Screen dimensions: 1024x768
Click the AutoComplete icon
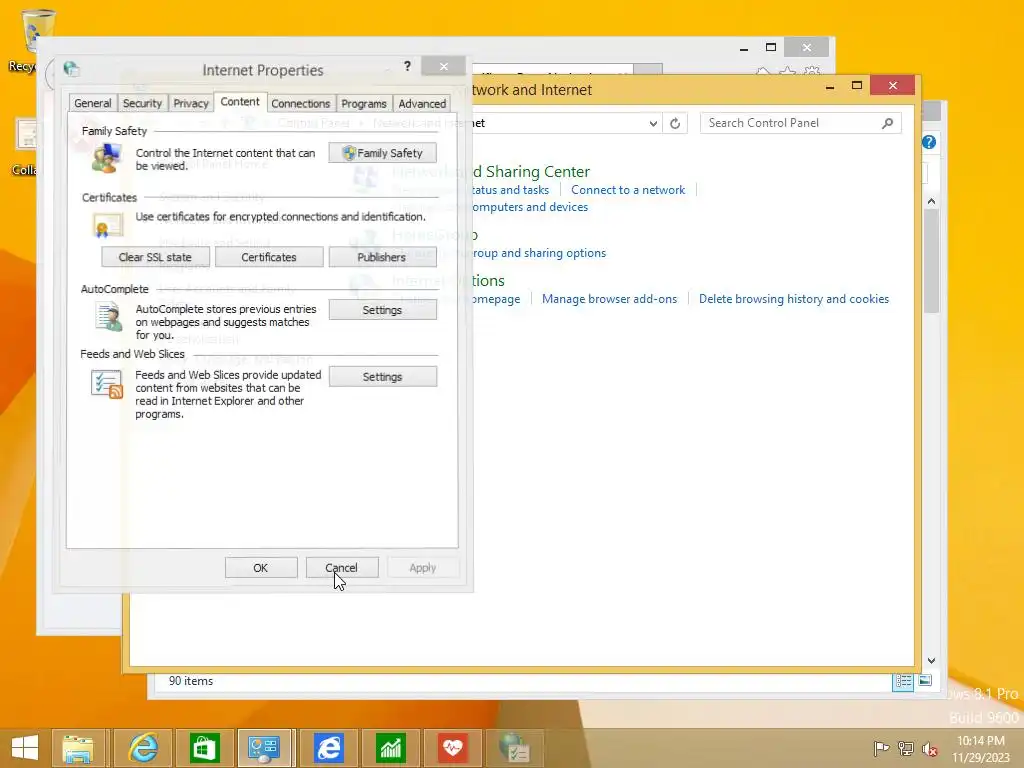pos(108,317)
